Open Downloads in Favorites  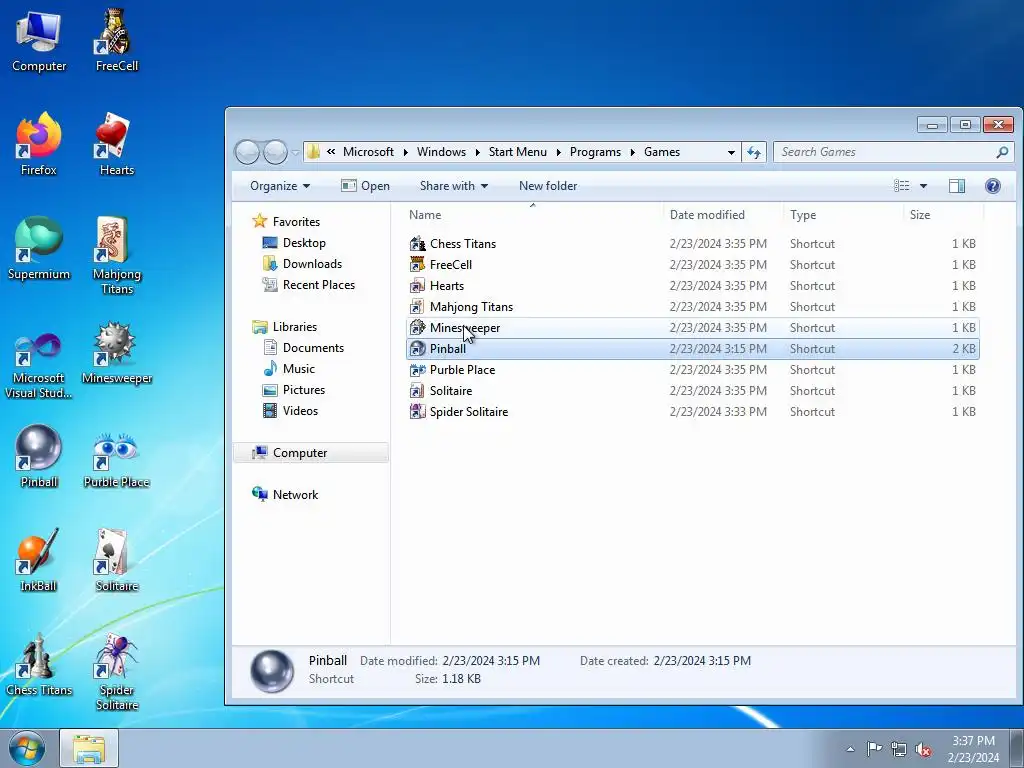(302, 264)
